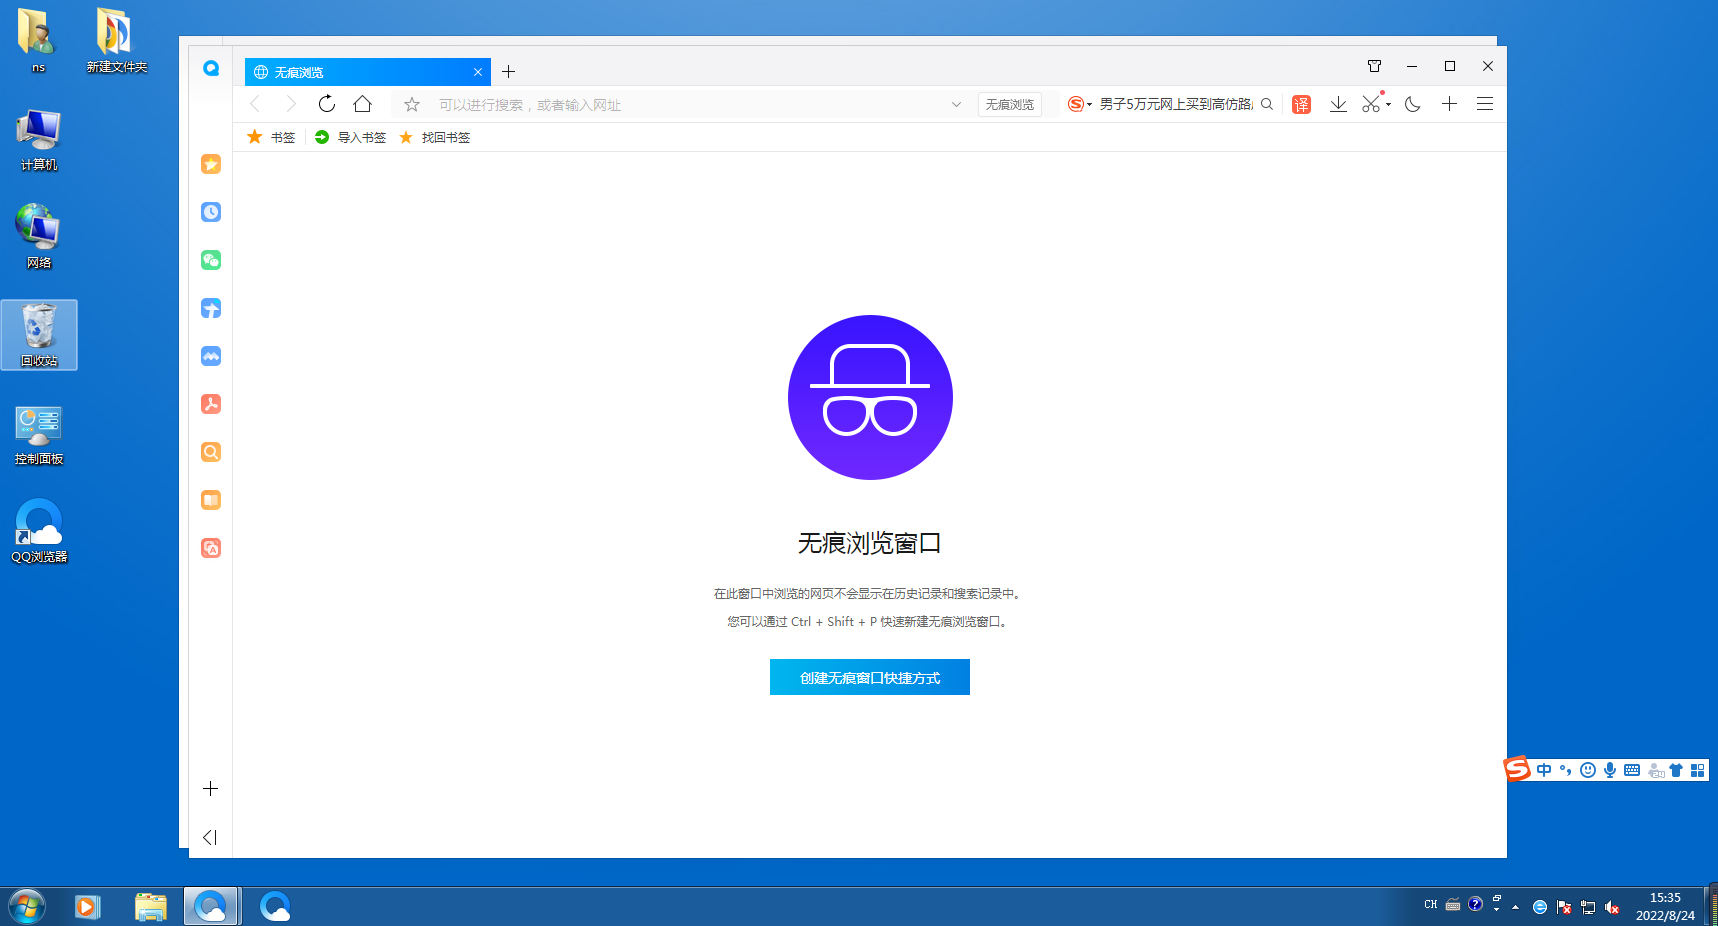The image size is (1718, 926).
Task: Select the 回收站 recycle bin desktop icon
Action: [39, 335]
